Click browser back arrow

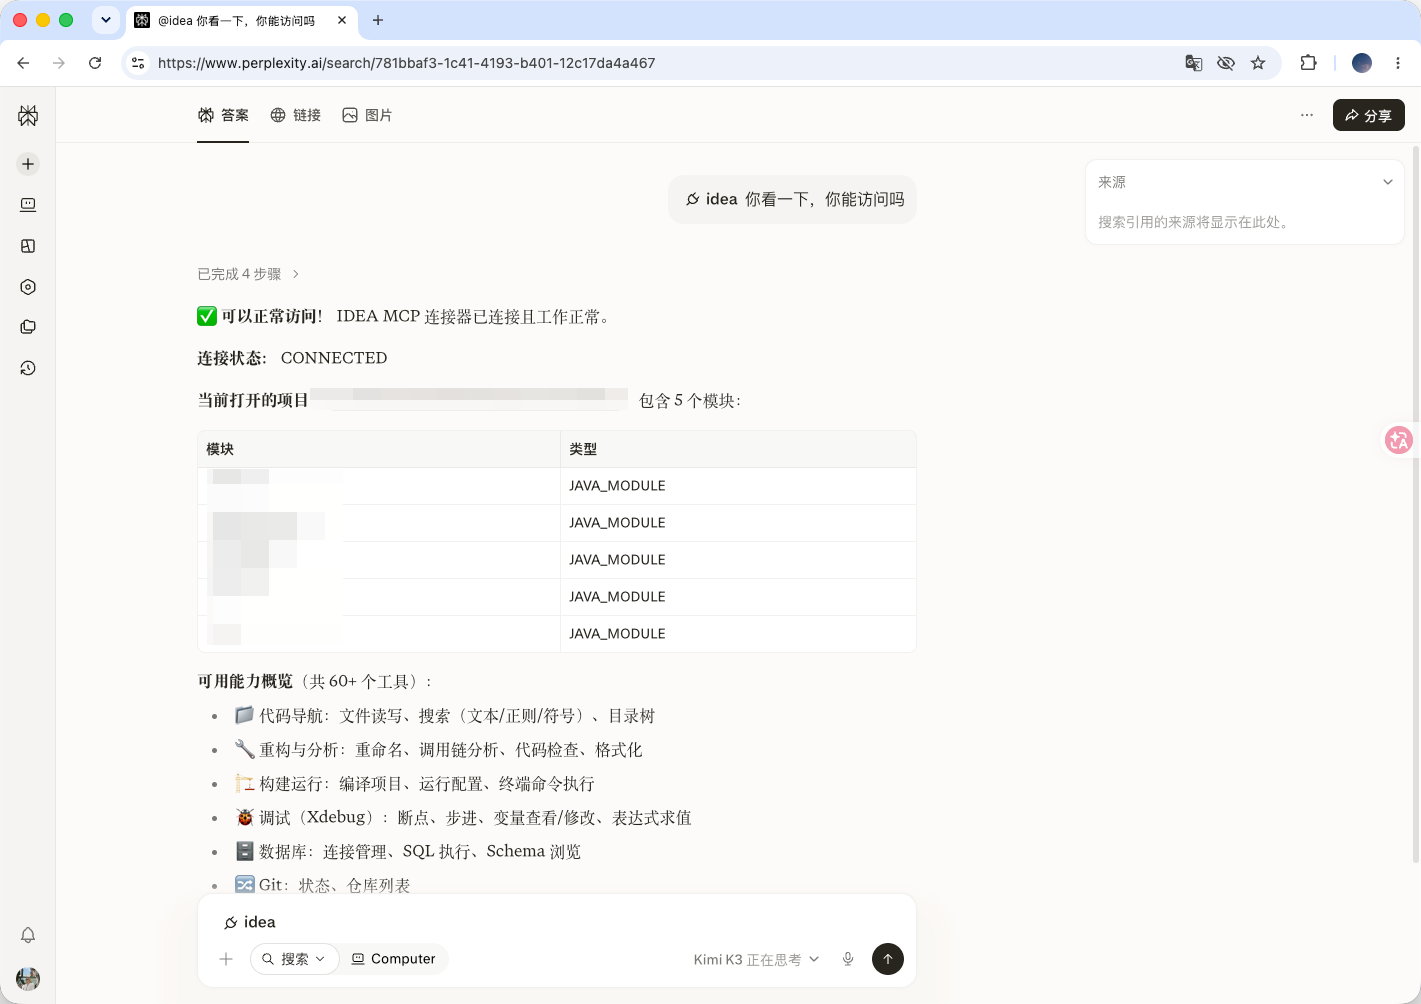point(23,63)
